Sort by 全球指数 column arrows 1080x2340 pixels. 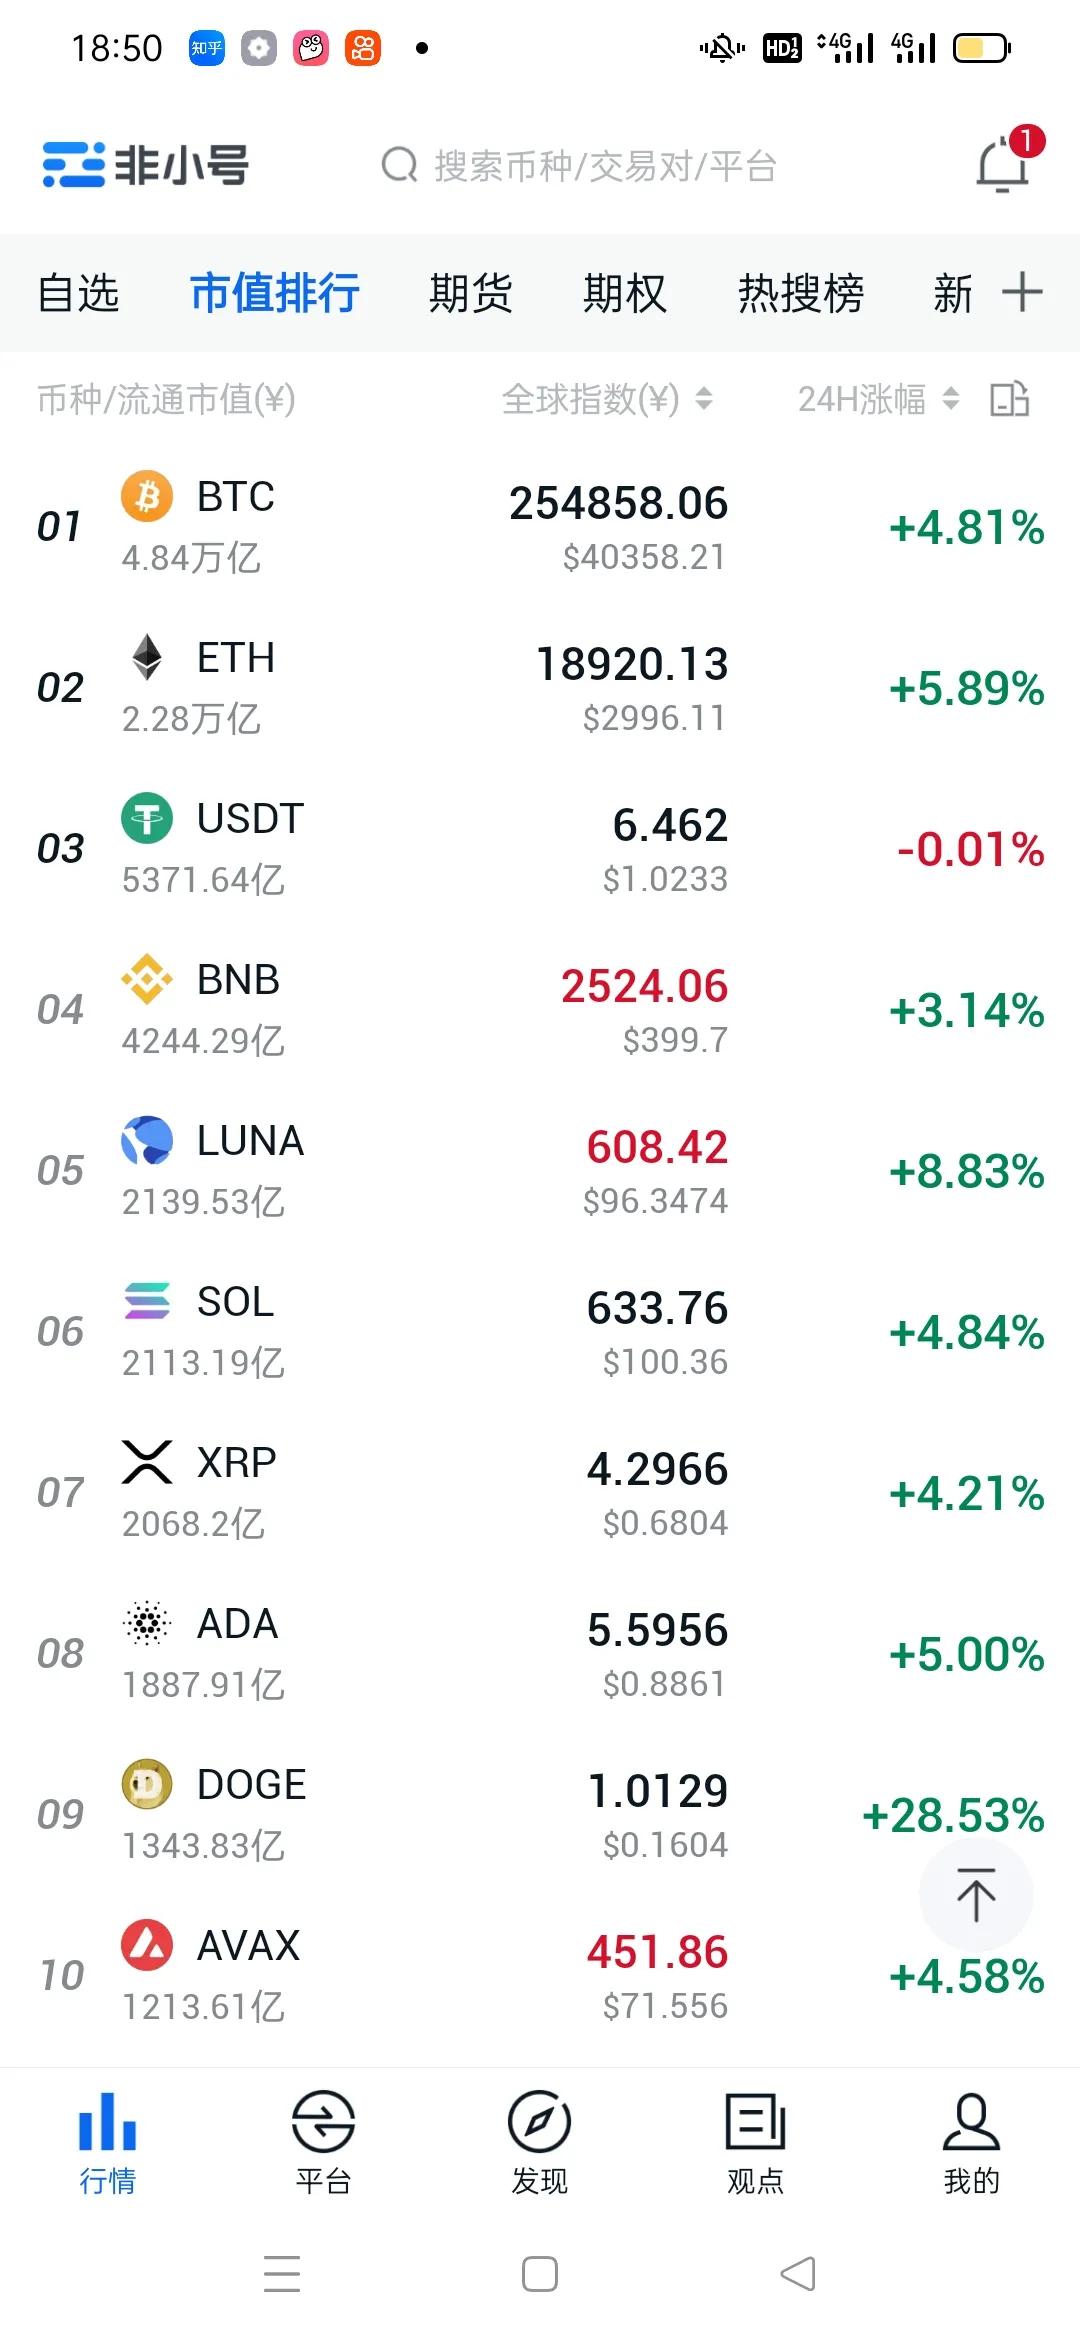(x=704, y=399)
